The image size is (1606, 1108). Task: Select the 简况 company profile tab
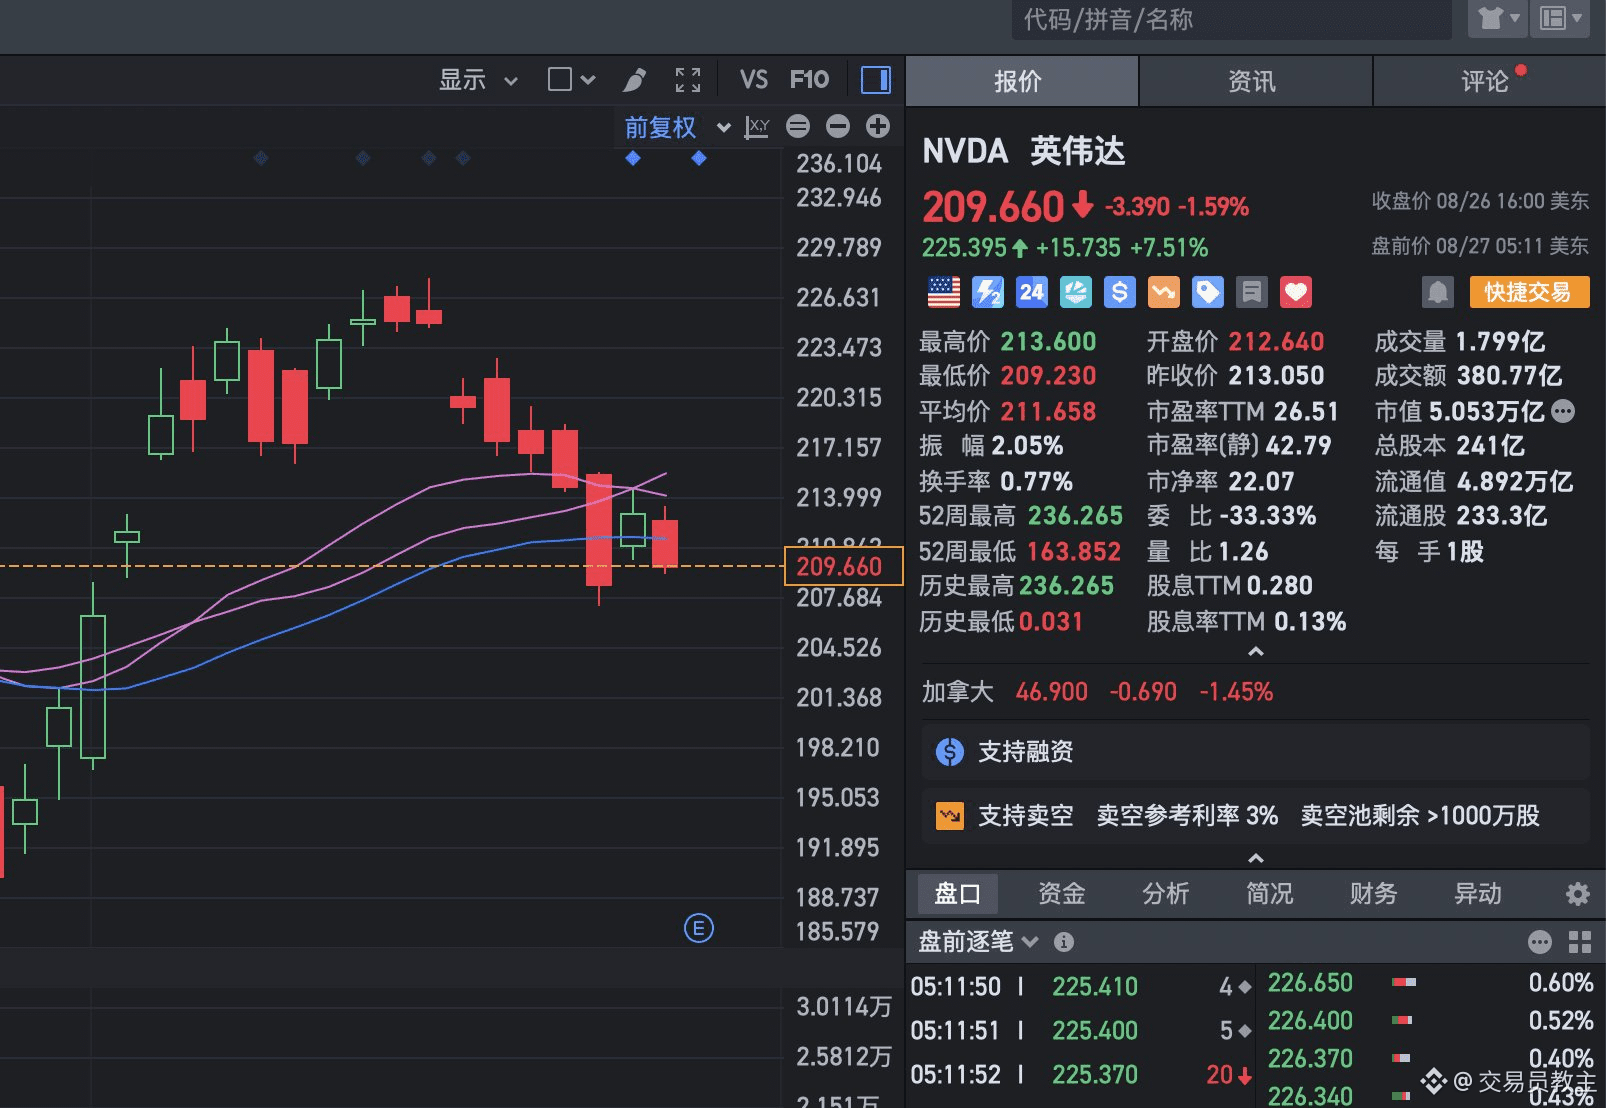(x=1269, y=894)
